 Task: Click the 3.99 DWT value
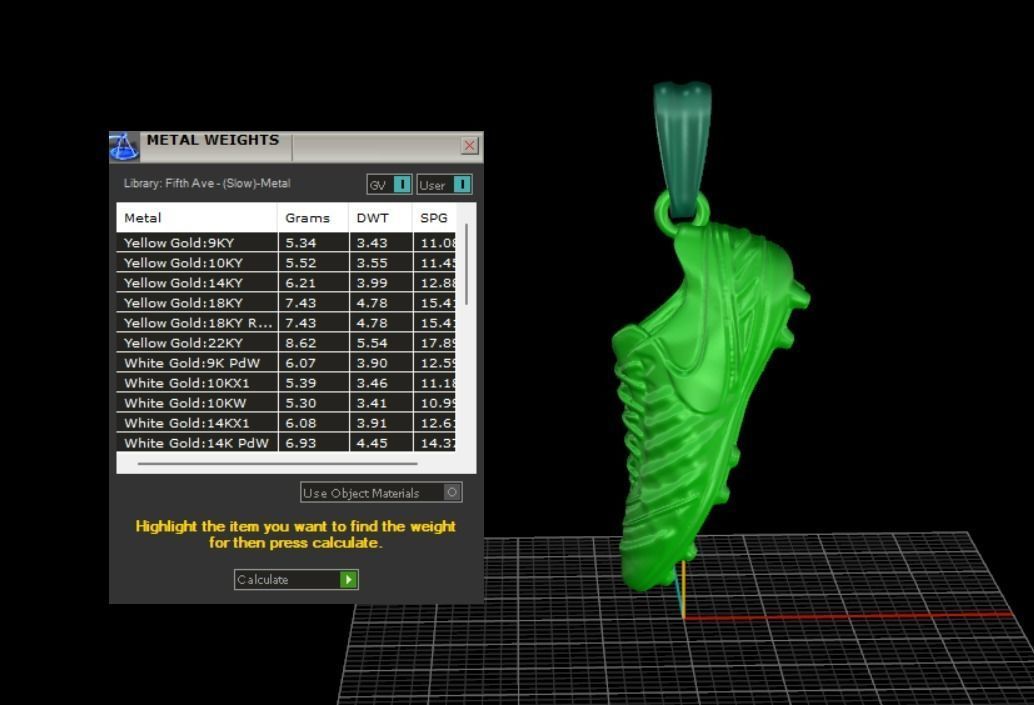[x=372, y=283]
